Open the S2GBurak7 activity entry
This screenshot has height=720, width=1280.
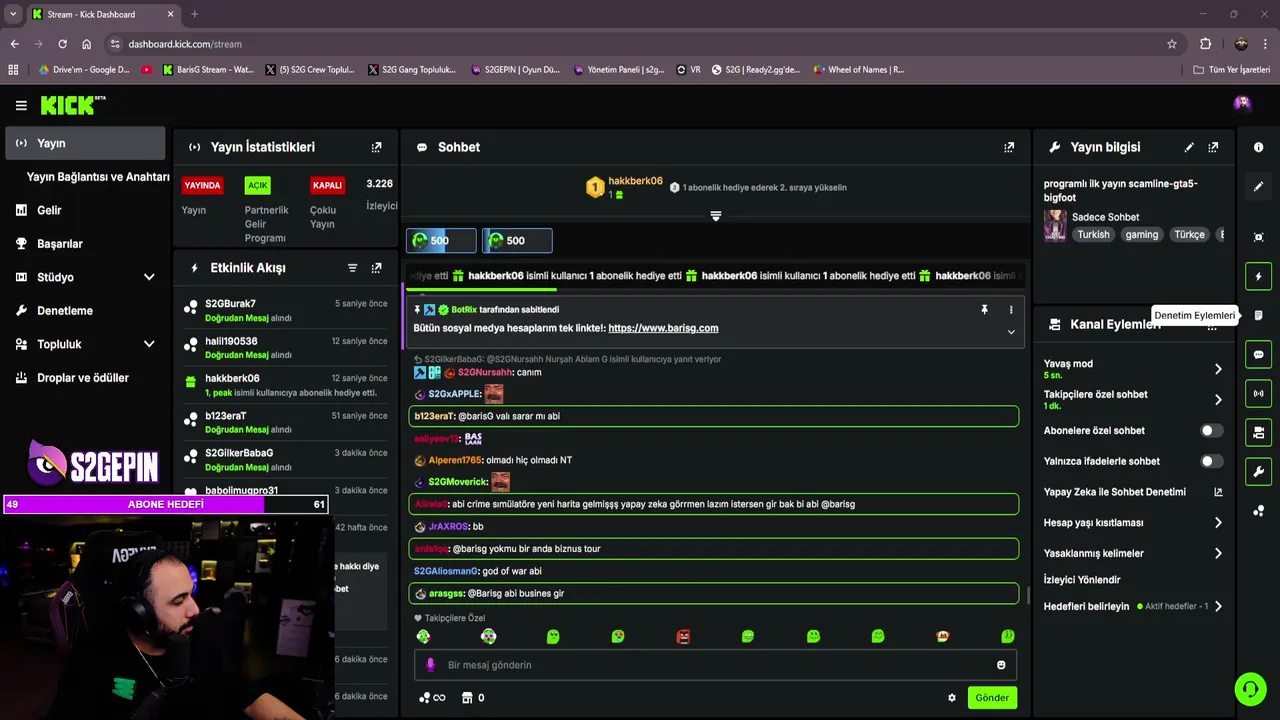285,311
